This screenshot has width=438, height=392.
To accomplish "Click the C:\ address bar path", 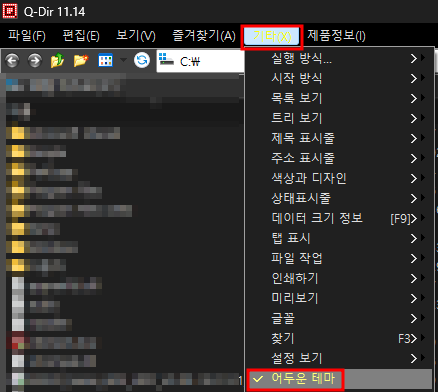I will 190,62.
